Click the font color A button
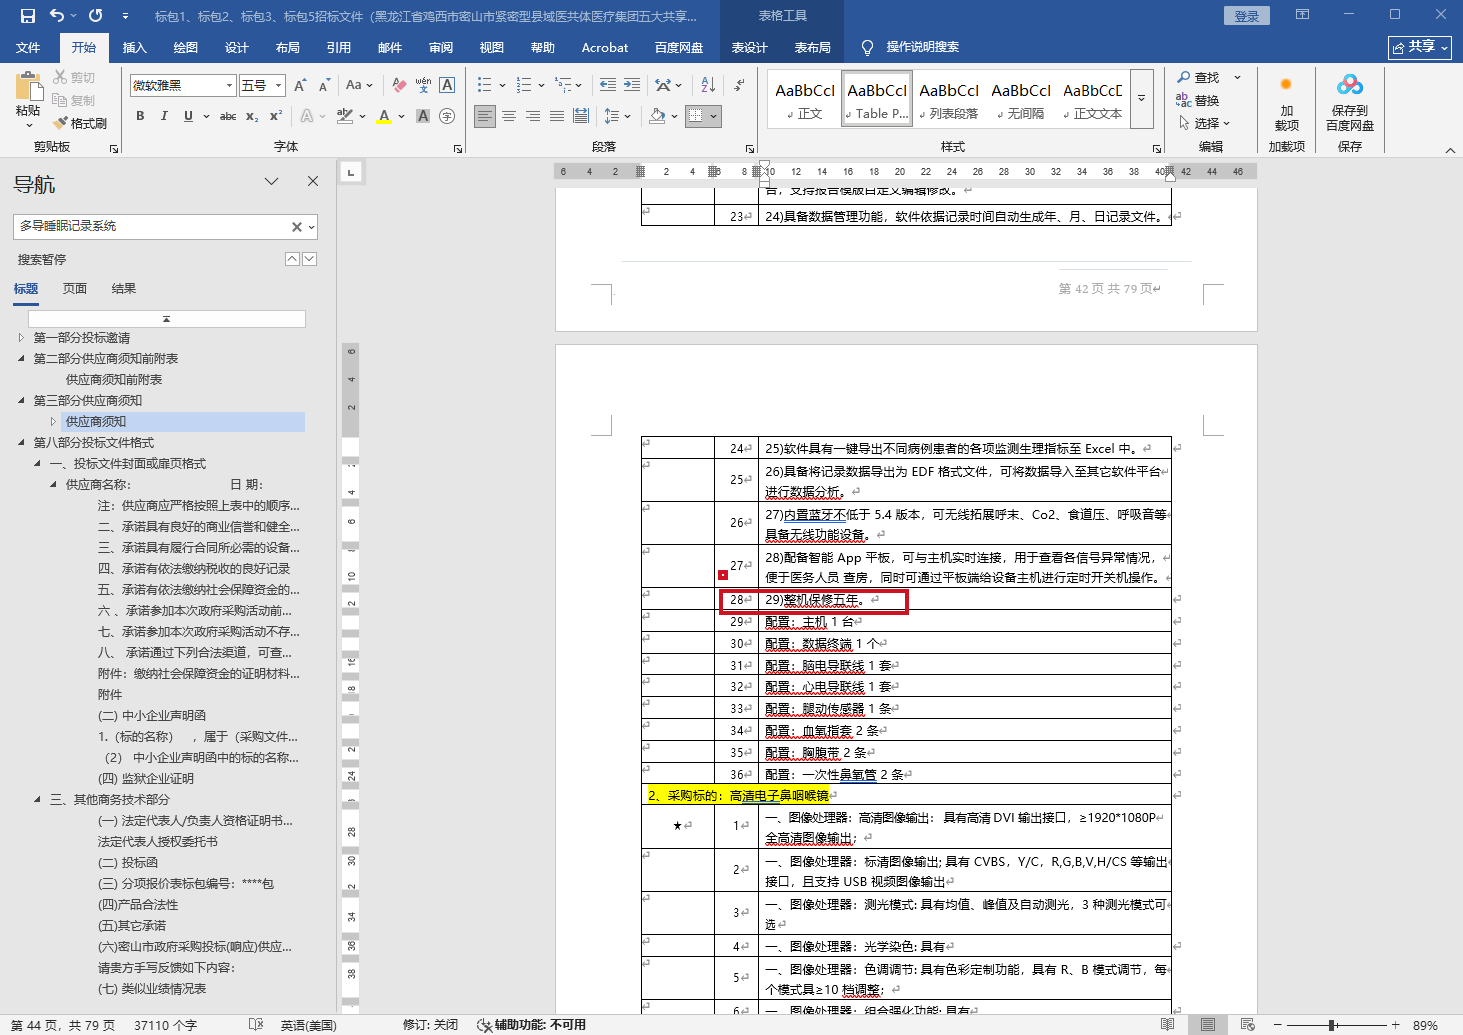Screen dimensions: 1463x1035 [384, 116]
